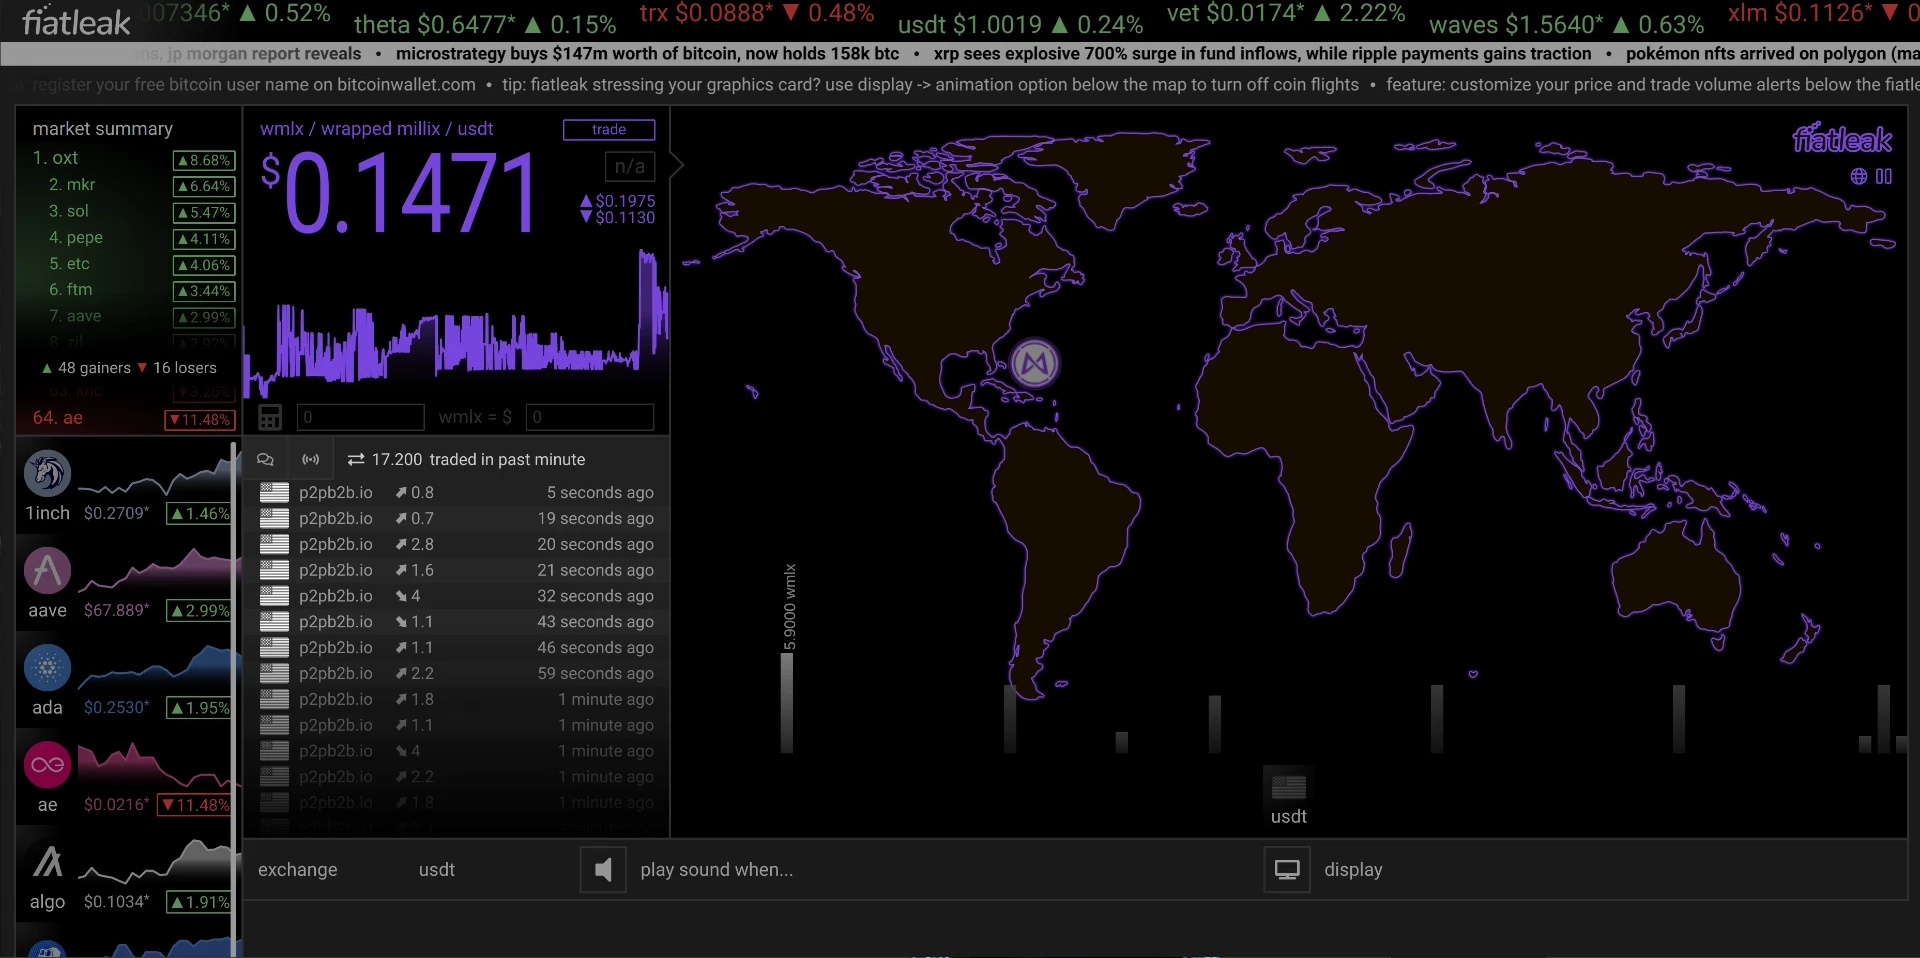Click the sell arrow in 32 seconds ago row
Screen dimensions: 1920x958
tap(401, 596)
